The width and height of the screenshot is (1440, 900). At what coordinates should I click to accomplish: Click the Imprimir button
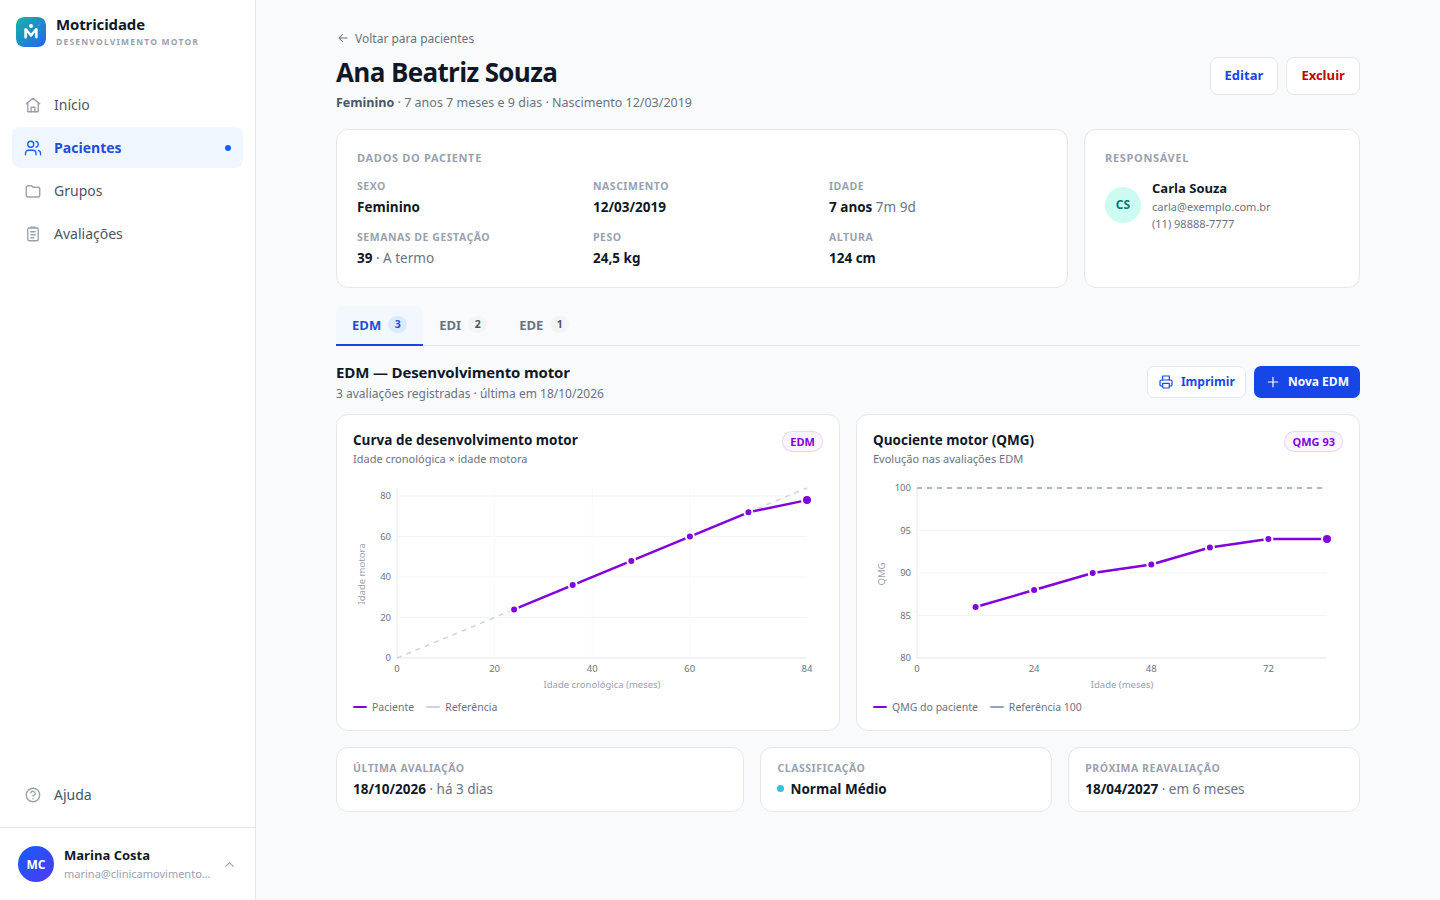pyautogui.click(x=1196, y=382)
